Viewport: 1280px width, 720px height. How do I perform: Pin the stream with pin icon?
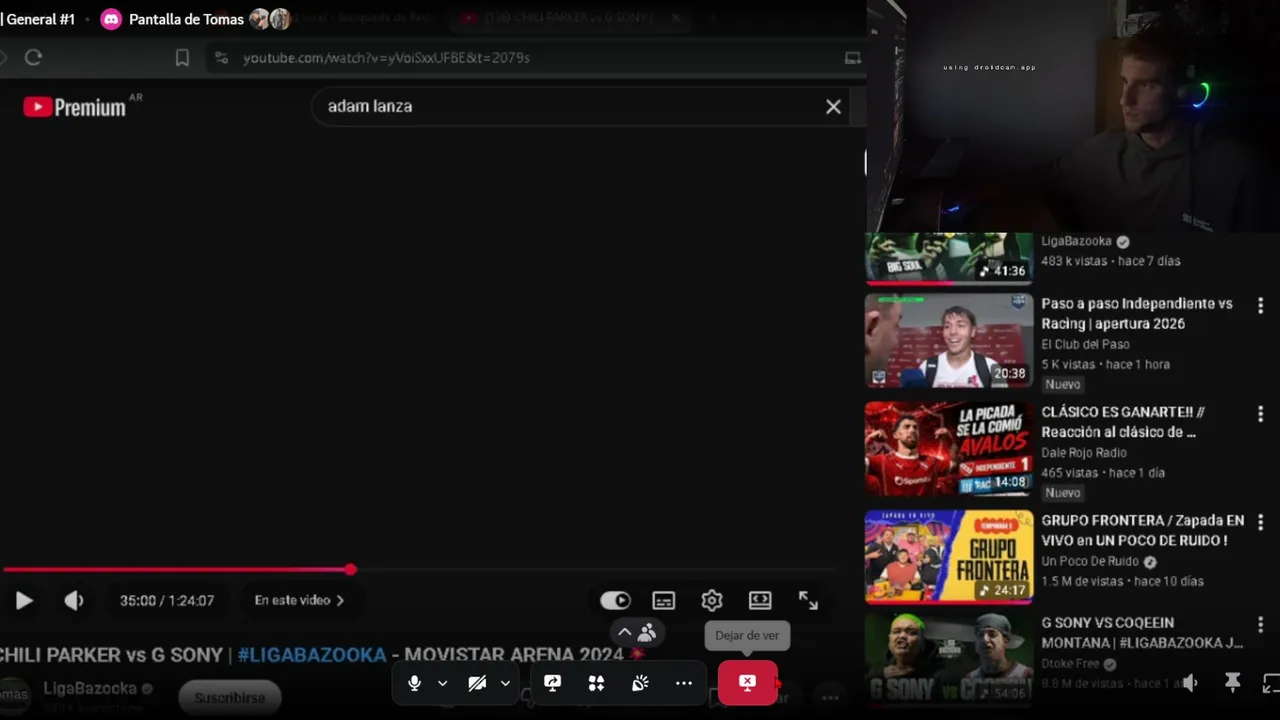(1232, 683)
